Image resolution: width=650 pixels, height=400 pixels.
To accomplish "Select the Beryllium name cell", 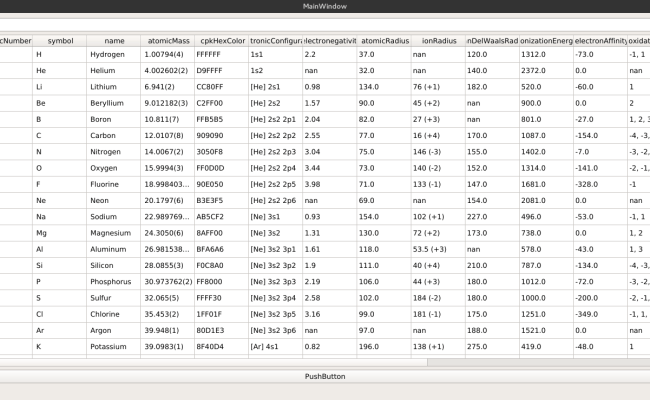I will pyautogui.click(x=114, y=103).
